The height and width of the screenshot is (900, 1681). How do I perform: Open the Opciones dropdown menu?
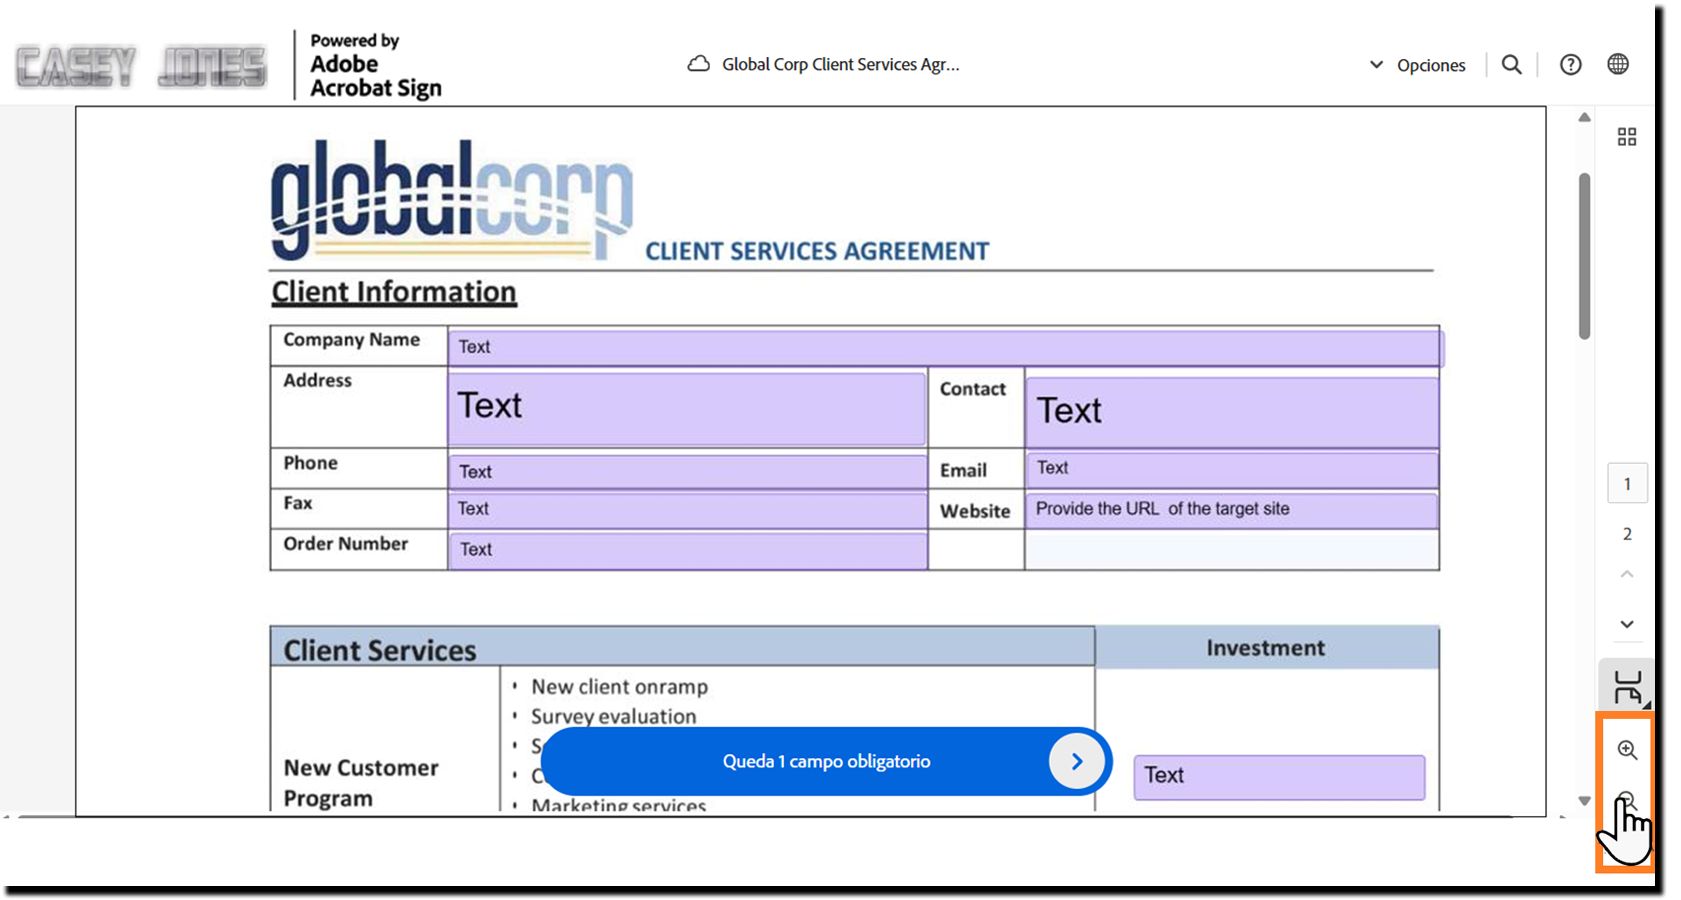pos(1417,65)
